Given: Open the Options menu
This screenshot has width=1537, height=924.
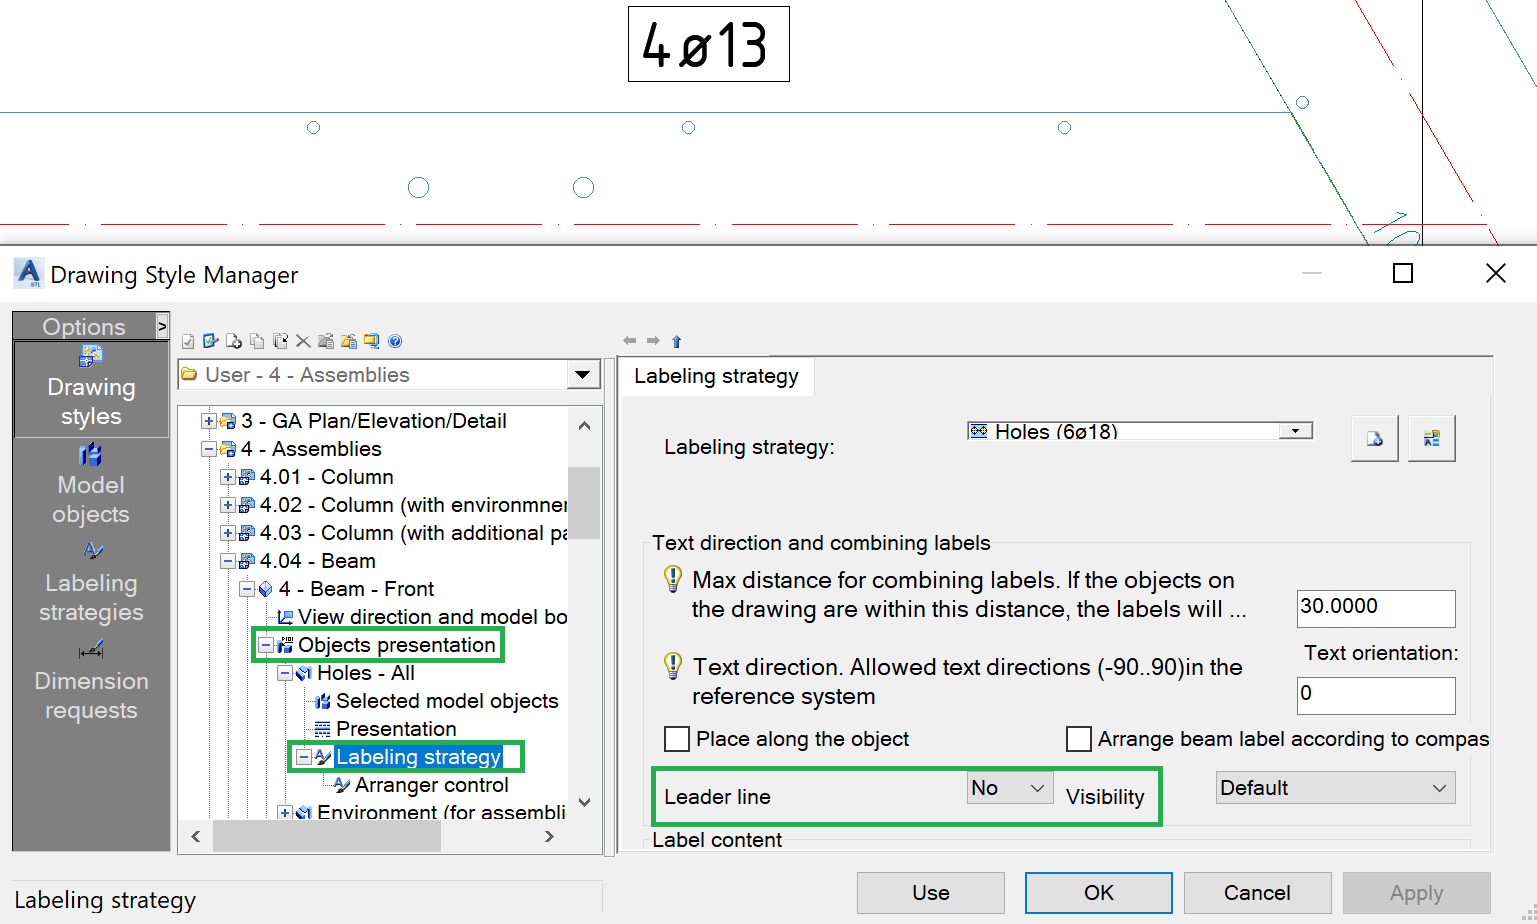Looking at the screenshot, I should (x=84, y=326).
